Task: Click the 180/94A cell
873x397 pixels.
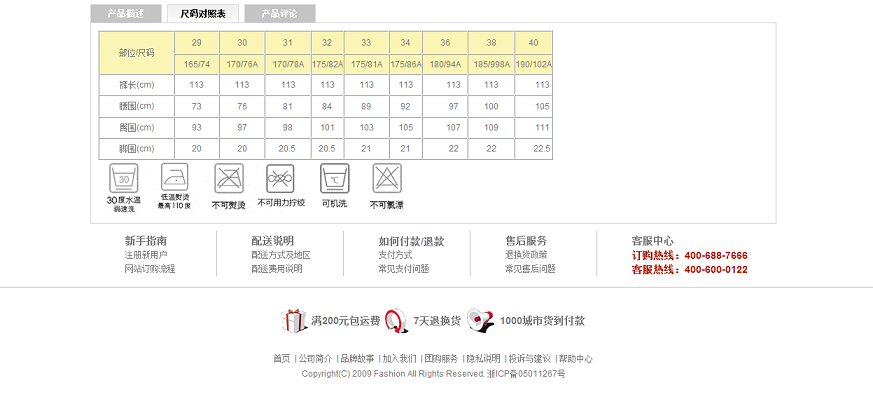Action: tap(445, 65)
